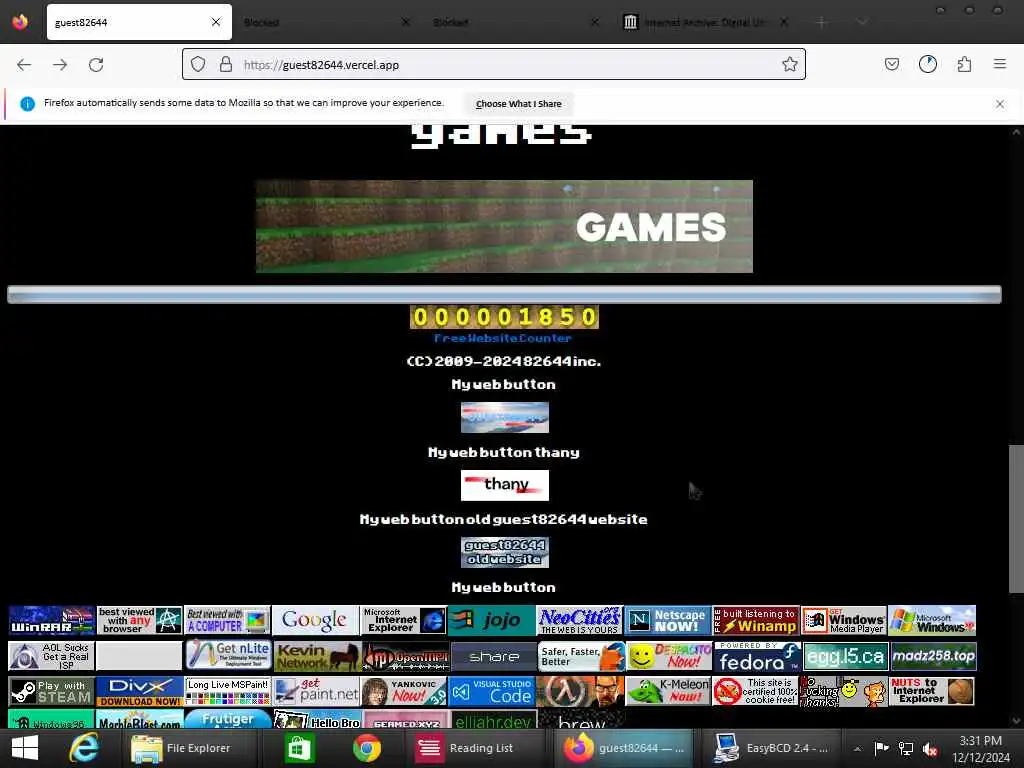Click the OpenMPT badge
The height and width of the screenshot is (768, 1024).
click(404, 656)
